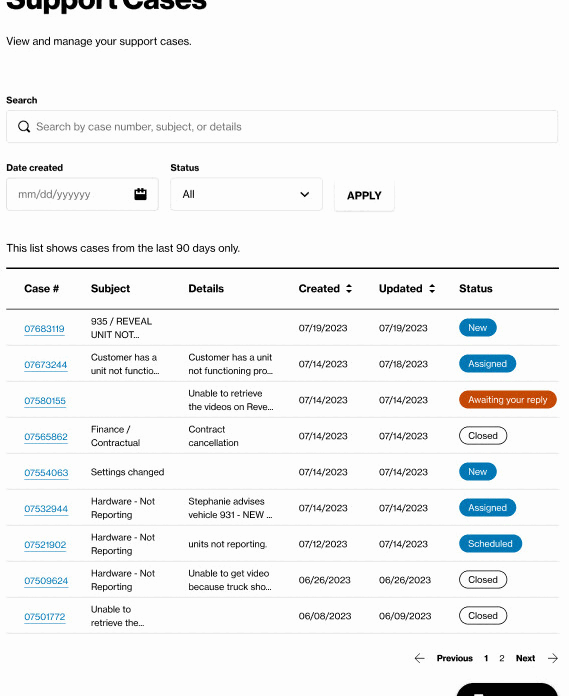Click details 'Customer has a unit not functioning pro...'
This screenshot has width=569, height=696.
[231, 364]
